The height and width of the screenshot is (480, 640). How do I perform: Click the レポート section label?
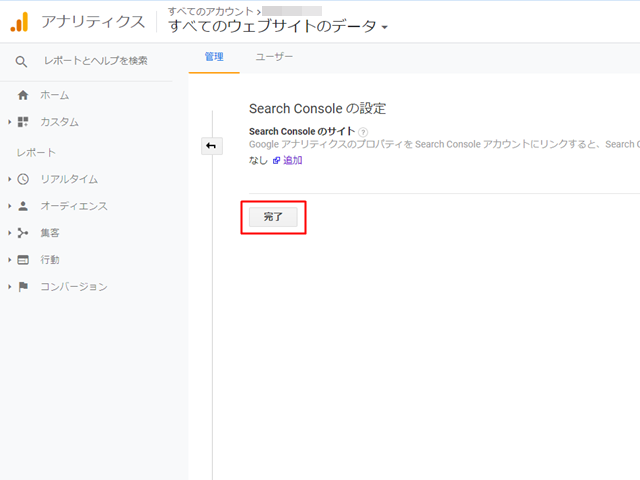(x=36, y=153)
